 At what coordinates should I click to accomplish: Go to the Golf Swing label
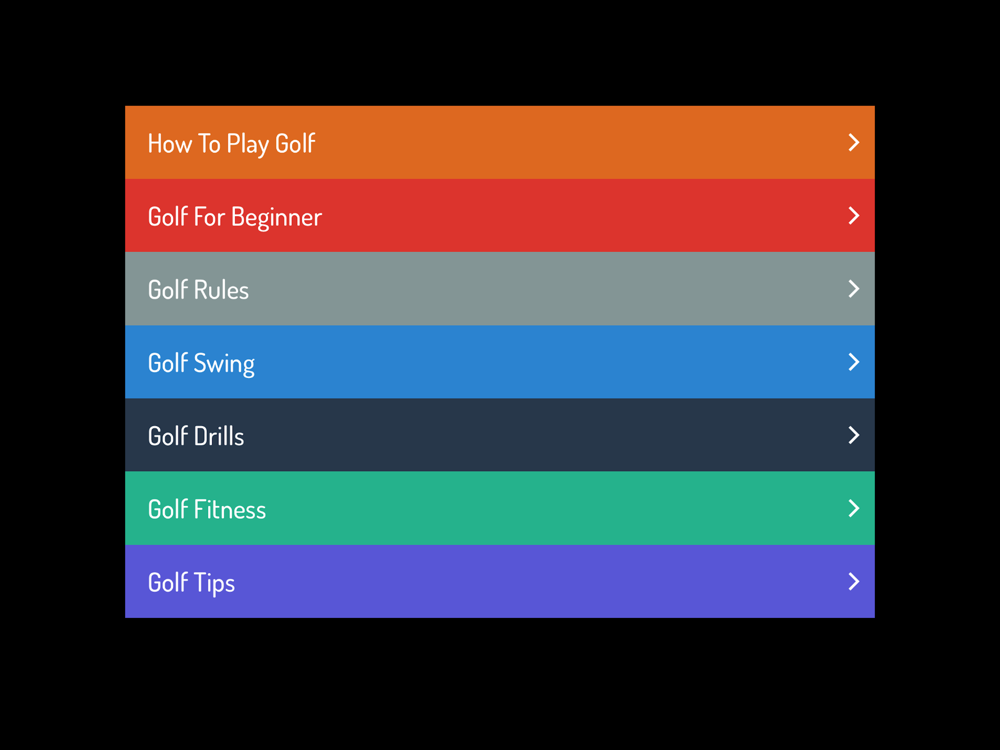pos(201,363)
